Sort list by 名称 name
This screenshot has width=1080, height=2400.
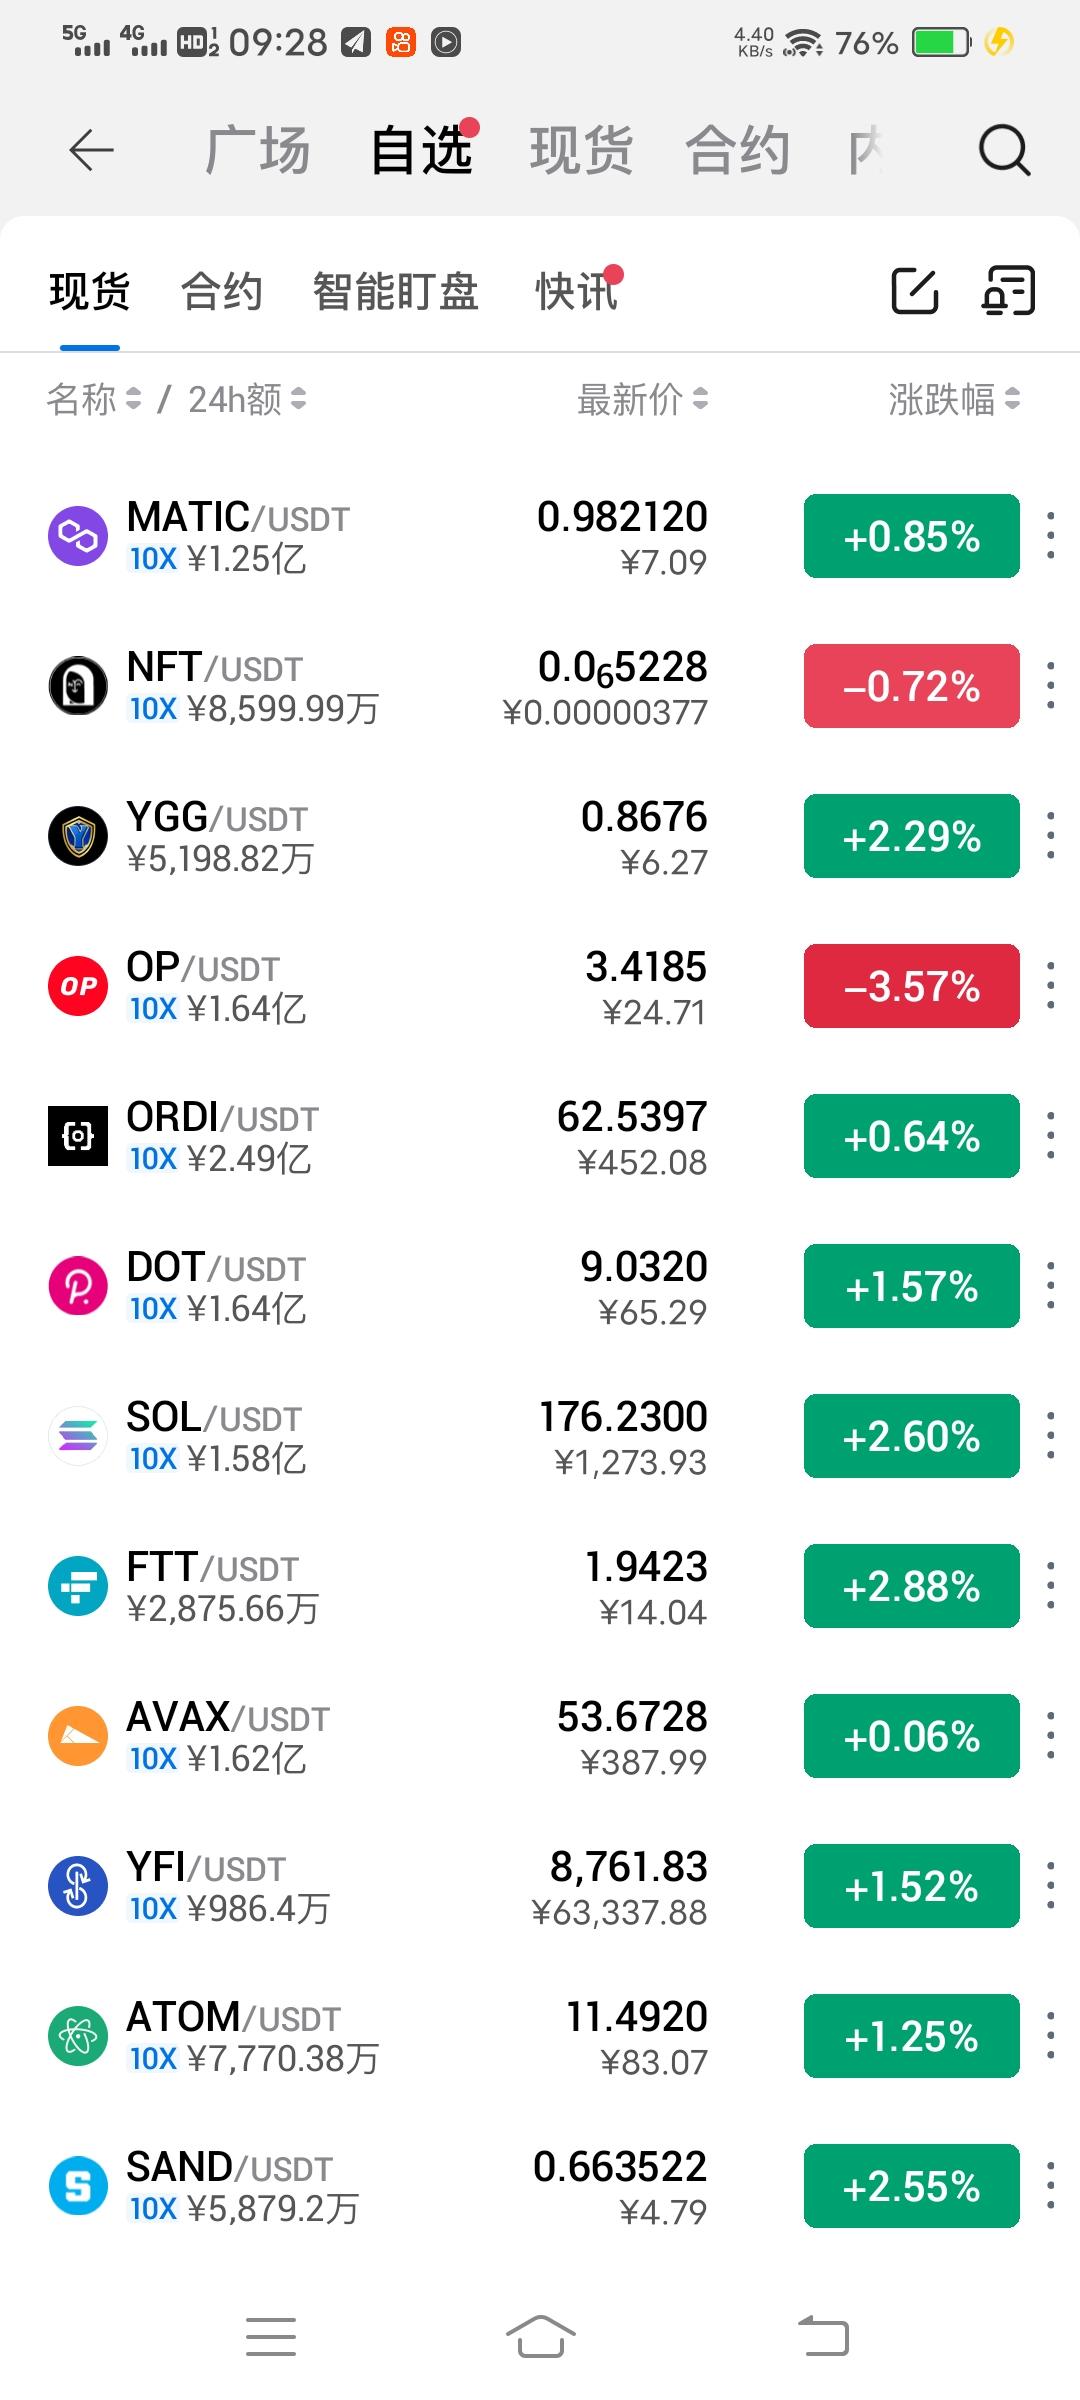coord(93,400)
